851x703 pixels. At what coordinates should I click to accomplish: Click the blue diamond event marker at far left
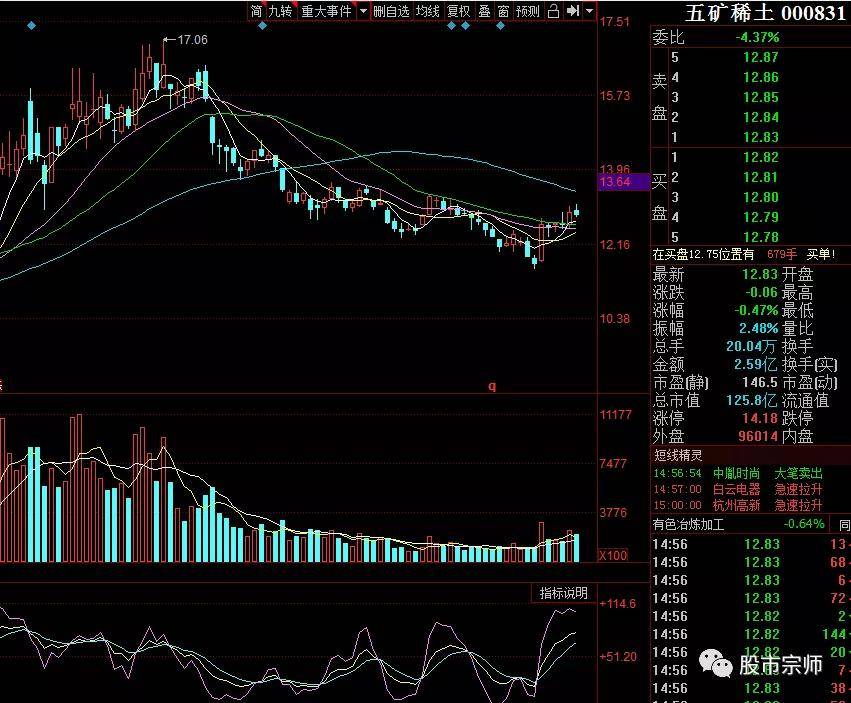click(31, 26)
